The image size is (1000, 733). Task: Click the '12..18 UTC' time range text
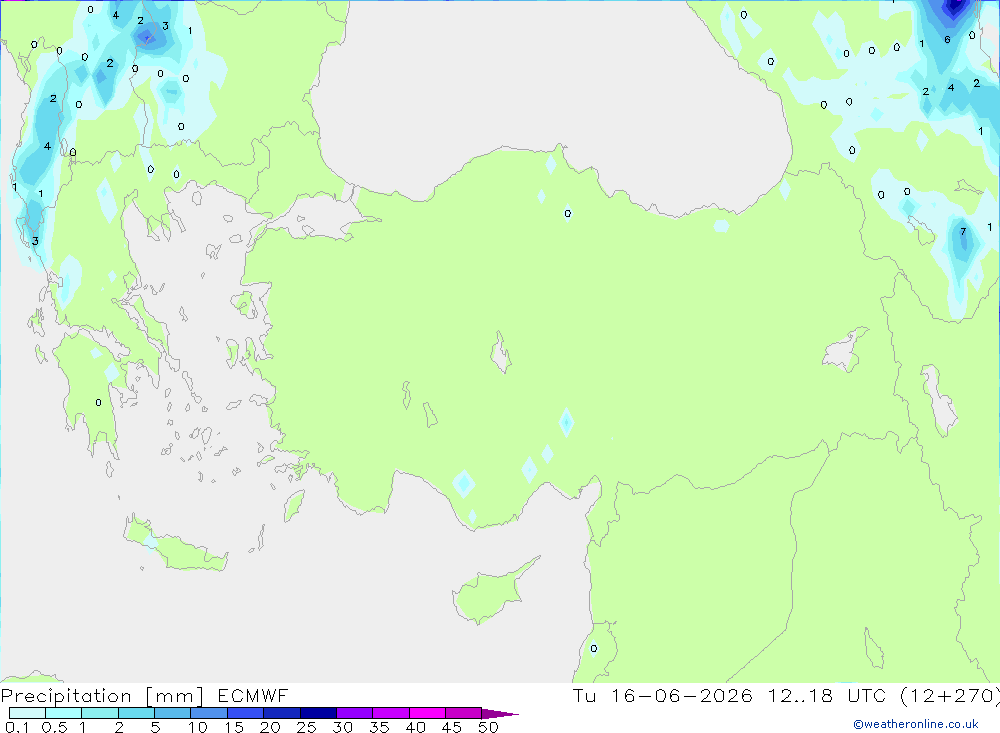point(829,696)
